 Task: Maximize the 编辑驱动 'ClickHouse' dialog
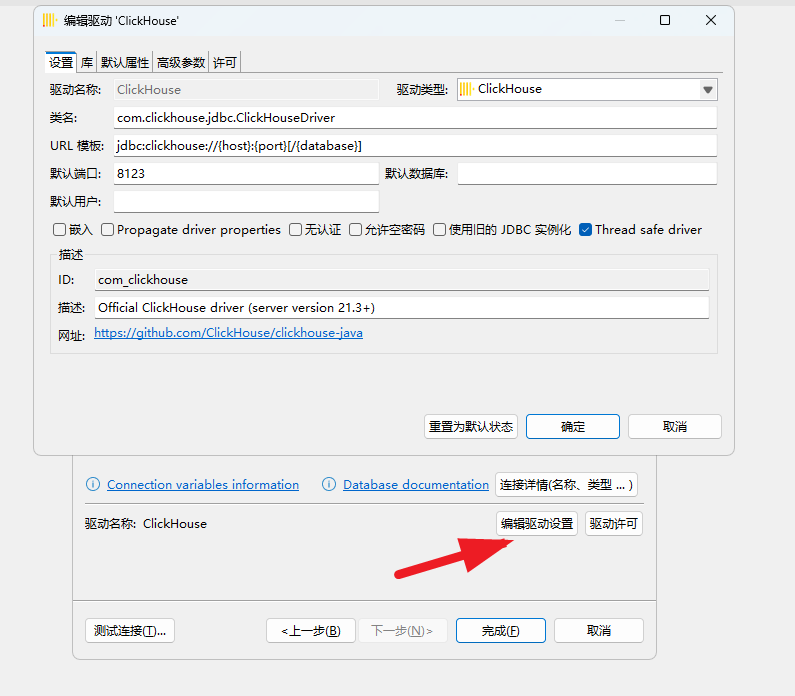(x=665, y=20)
